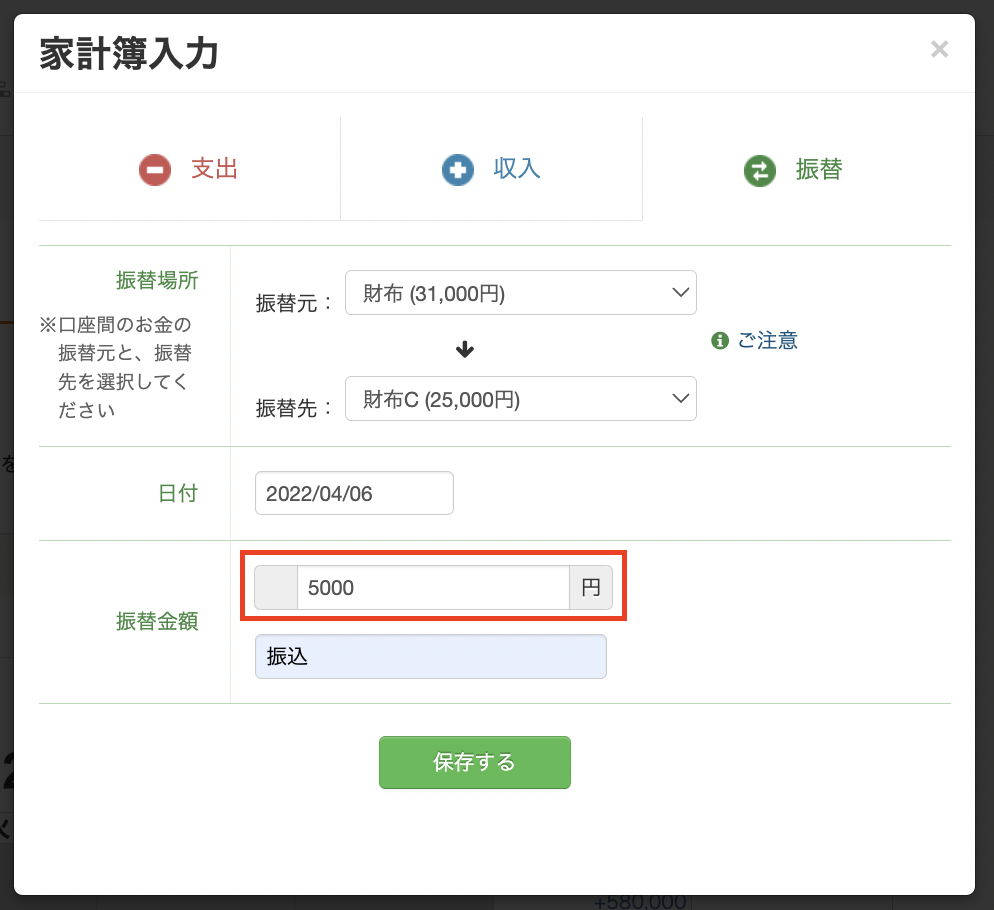994x910 pixels.
Task: Open the ご注意 link
Action: point(767,341)
